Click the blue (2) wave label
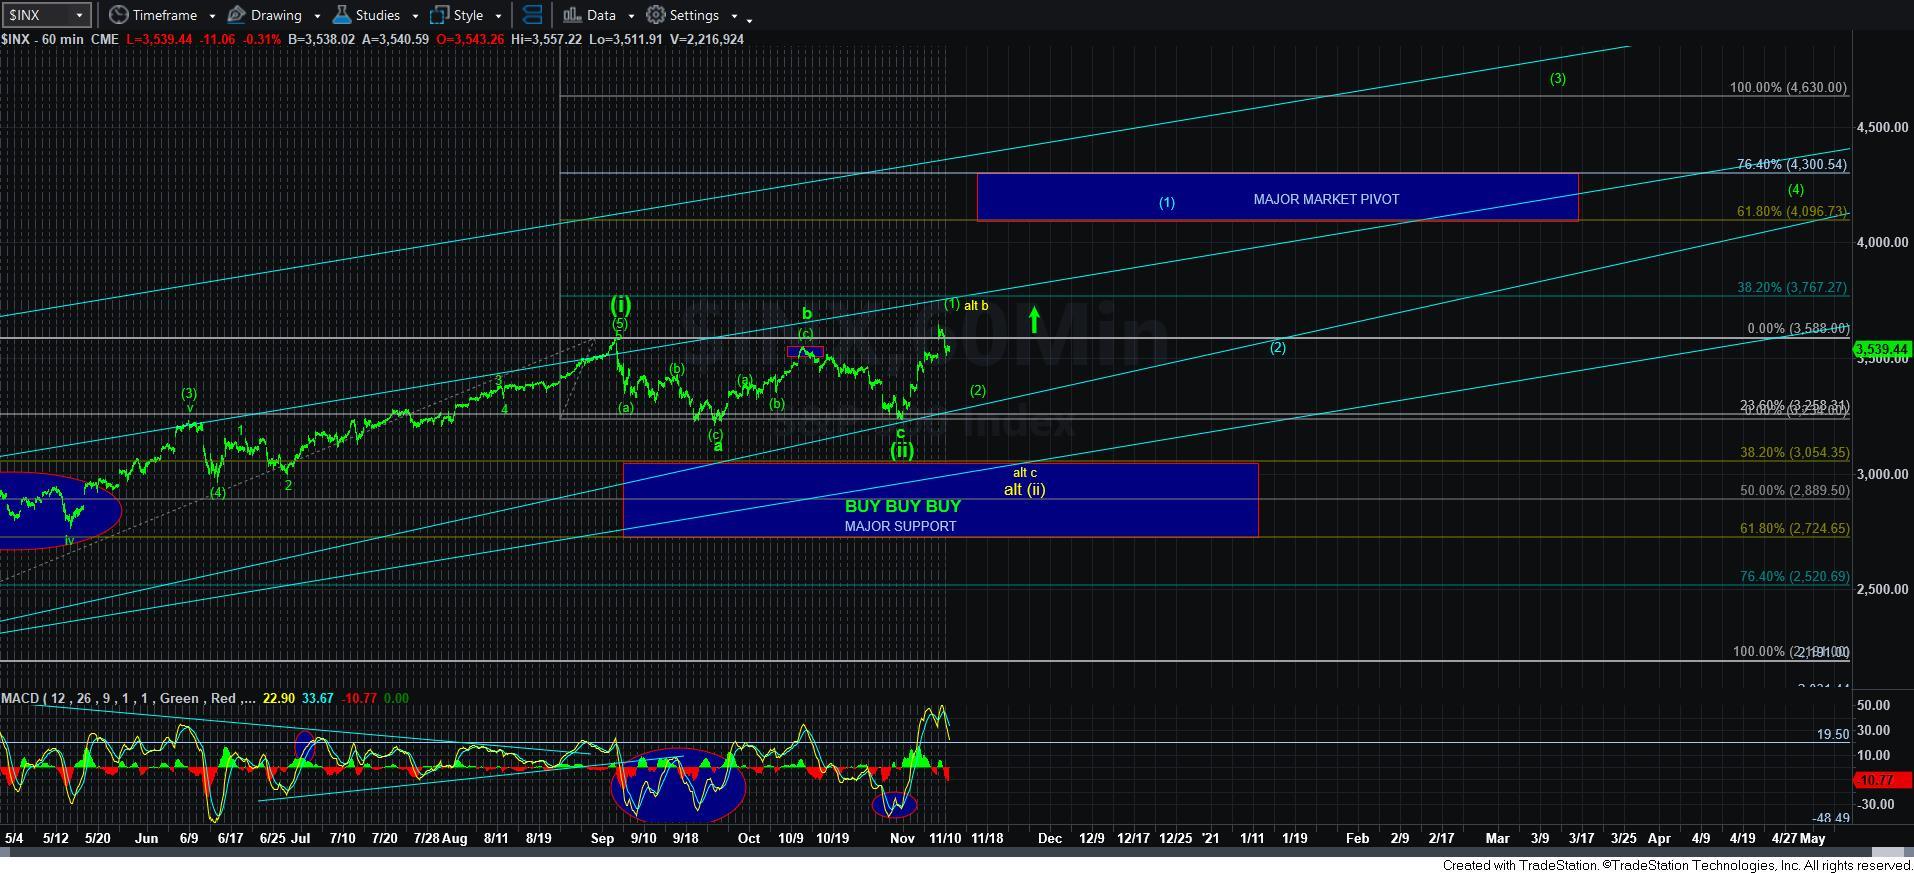The image size is (1914, 873). (1277, 348)
